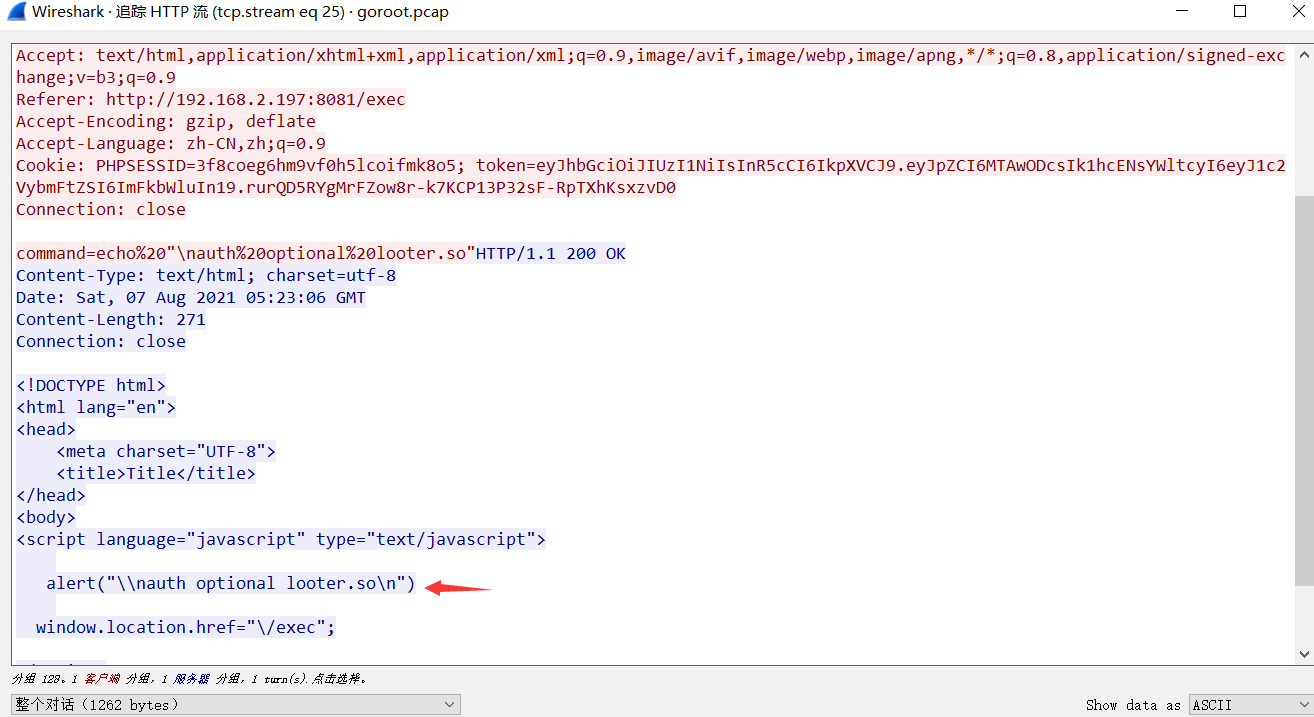The width and height of the screenshot is (1314, 717).
Task: Click the command=echo POST body text
Action: click(246, 253)
